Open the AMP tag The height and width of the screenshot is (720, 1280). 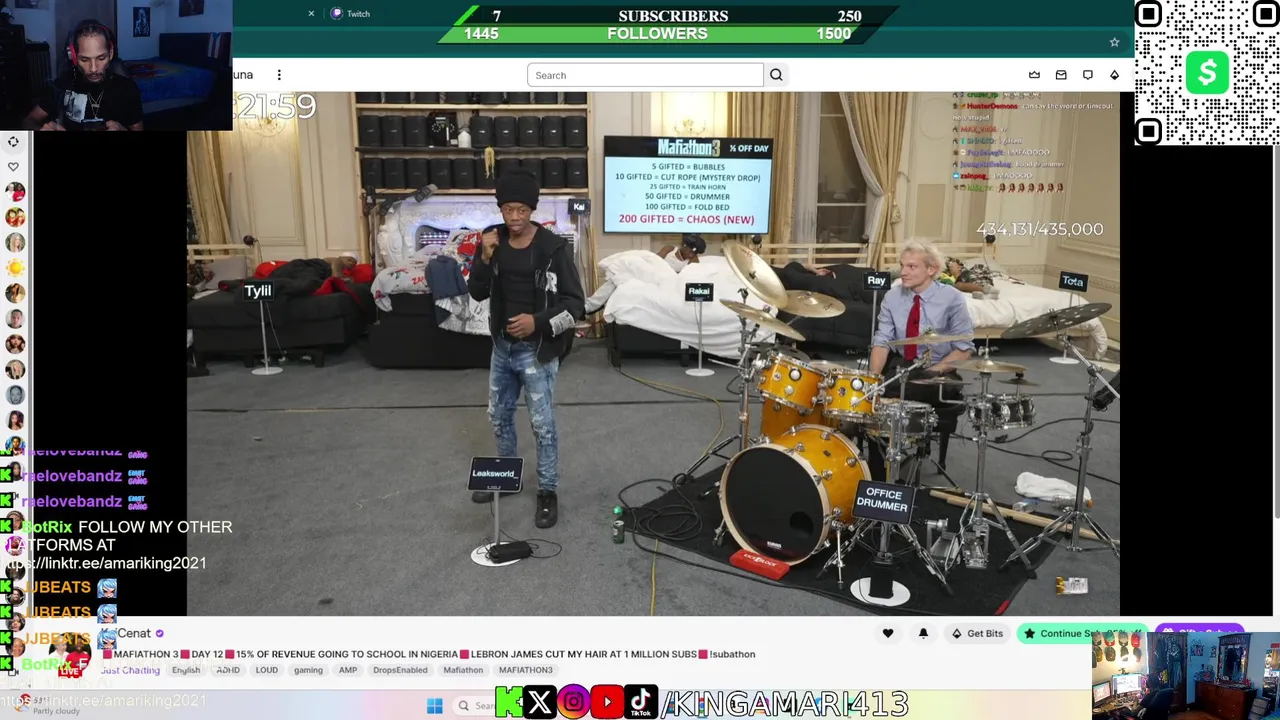348,670
